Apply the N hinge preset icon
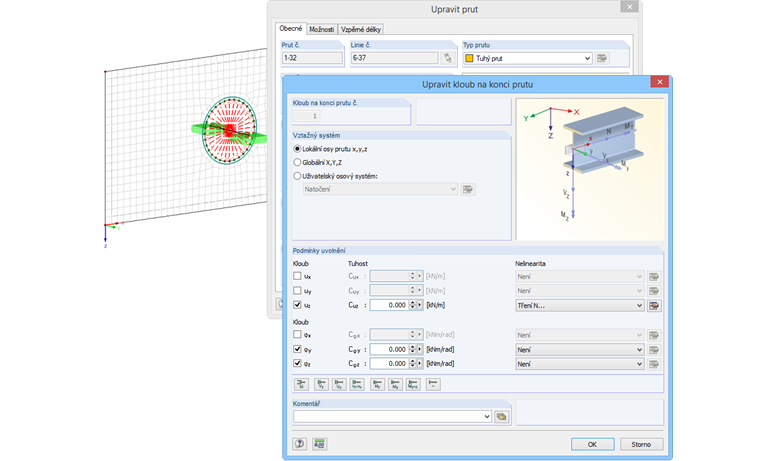The width and height of the screenshot is (760, 461). [301, 384]
